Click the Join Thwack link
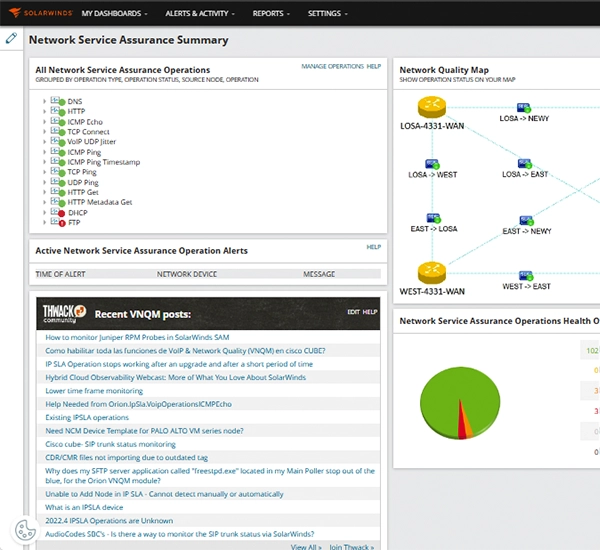 click(x=351, y=547)
